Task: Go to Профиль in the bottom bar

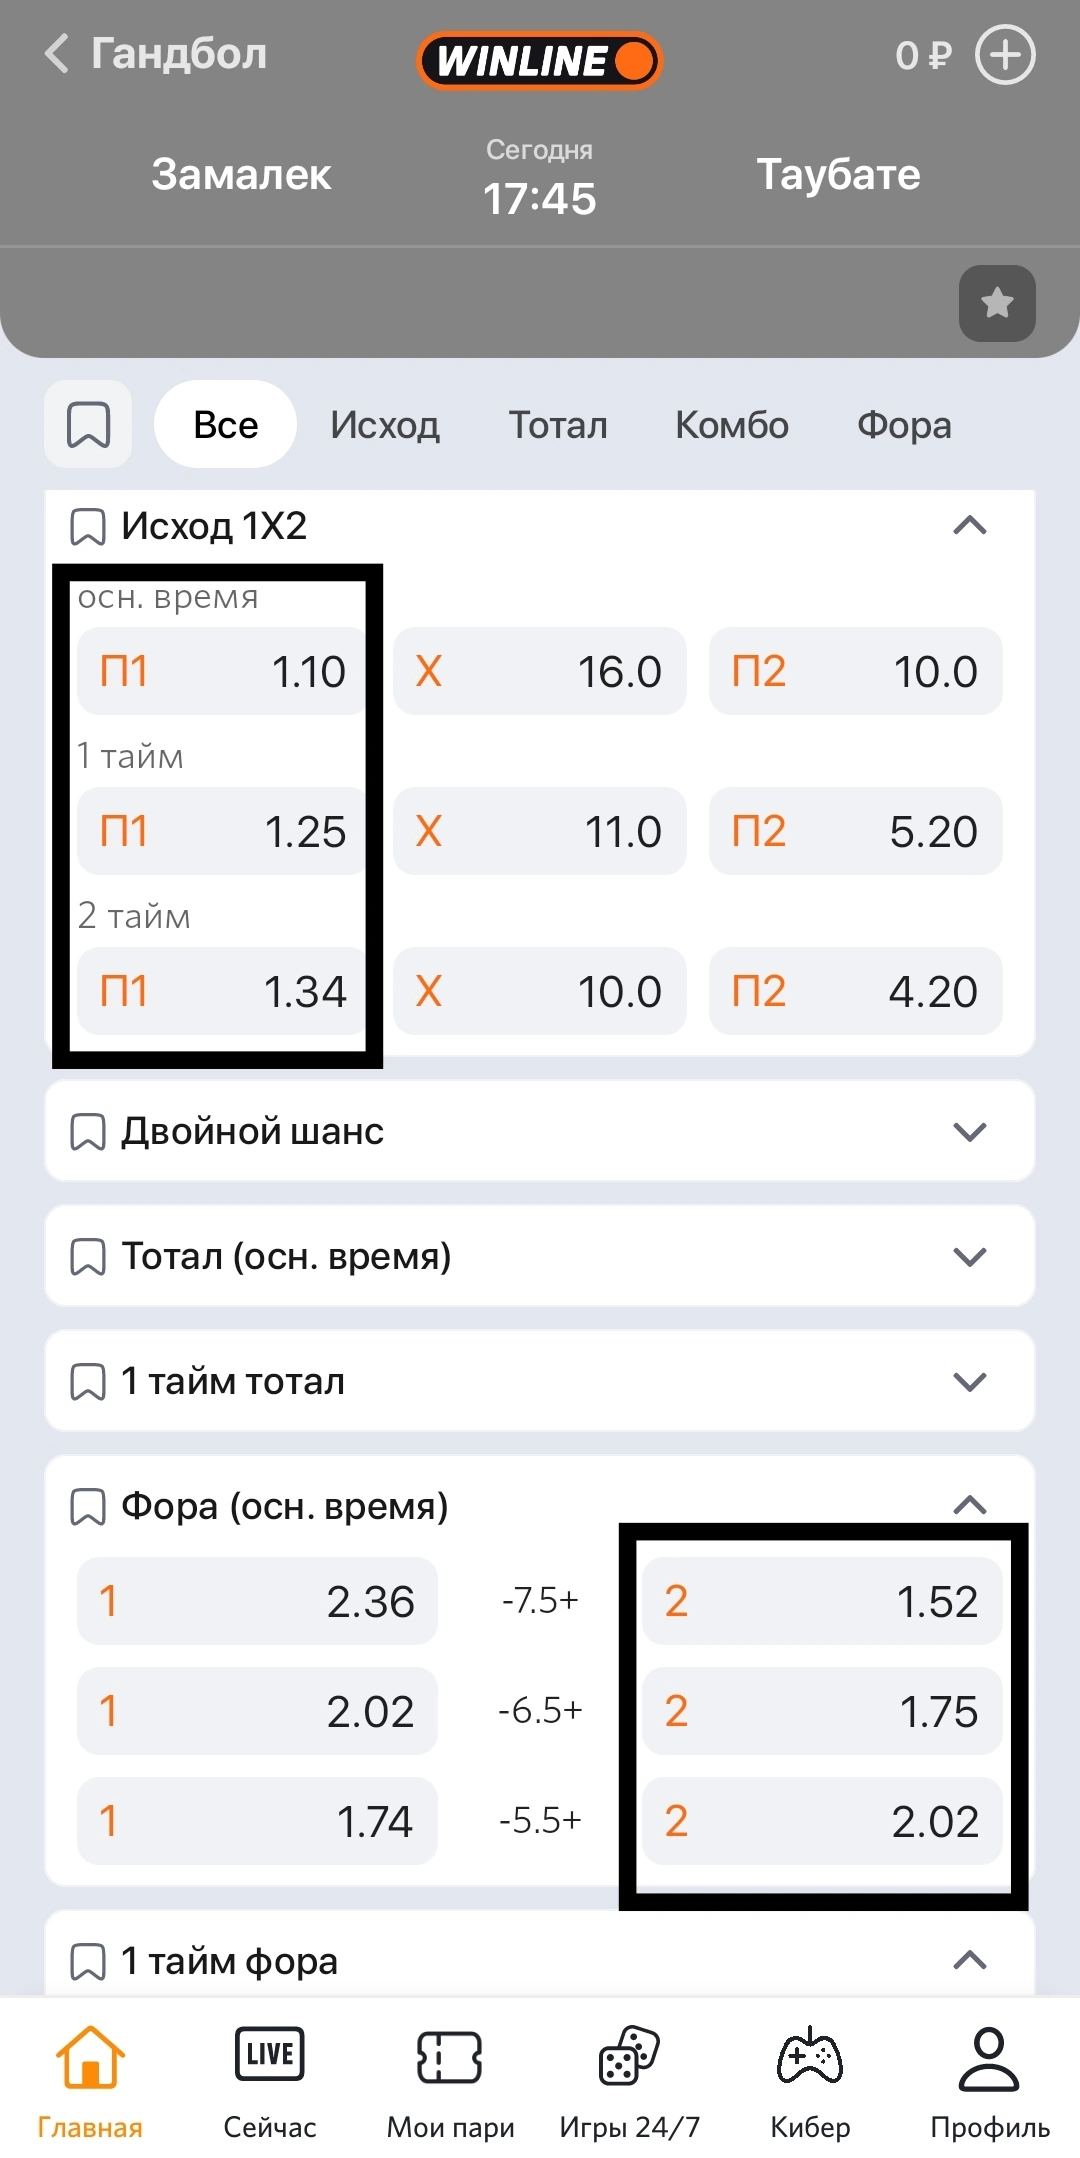Action: pos(989,2080)
